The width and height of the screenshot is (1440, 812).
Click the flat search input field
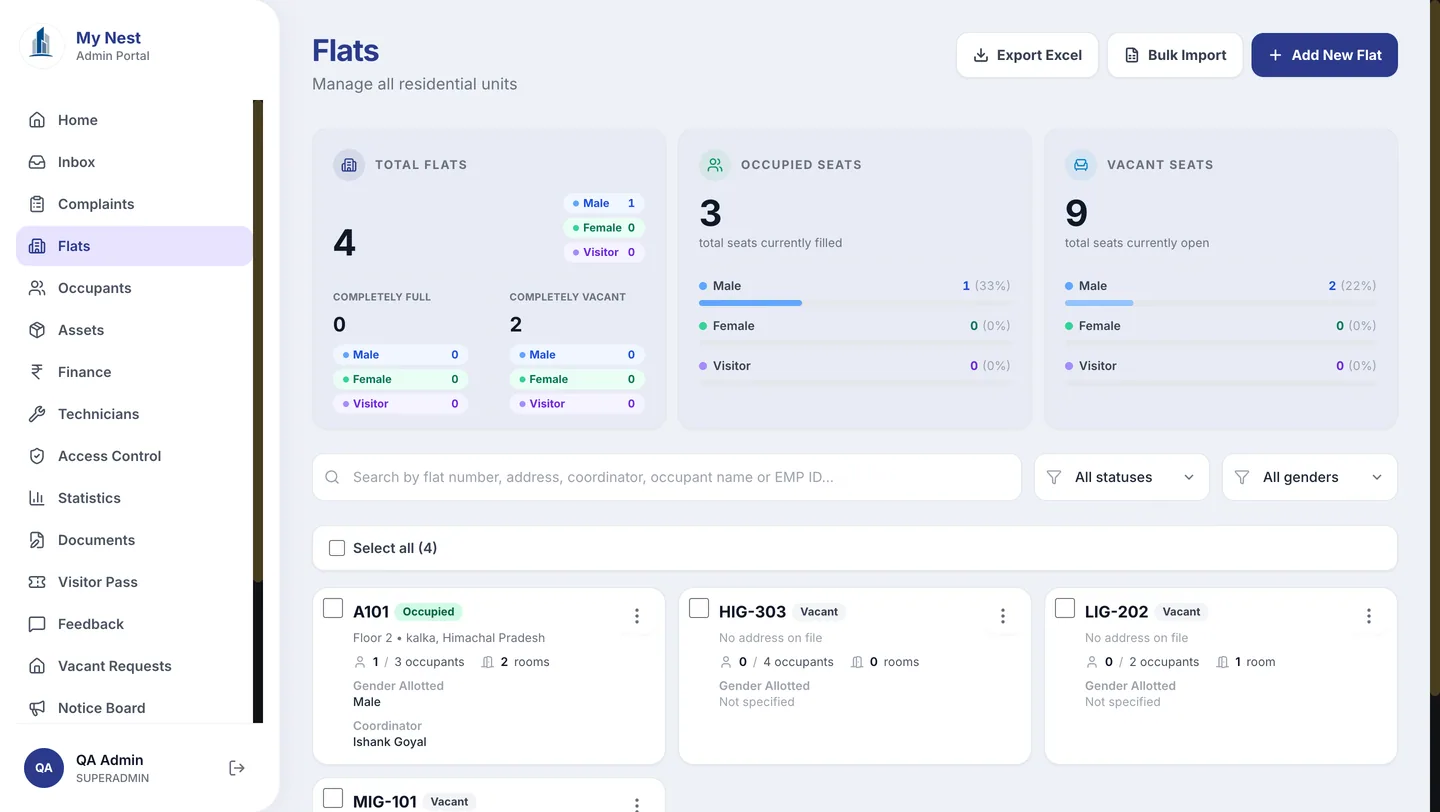click(x=667, y=478)
